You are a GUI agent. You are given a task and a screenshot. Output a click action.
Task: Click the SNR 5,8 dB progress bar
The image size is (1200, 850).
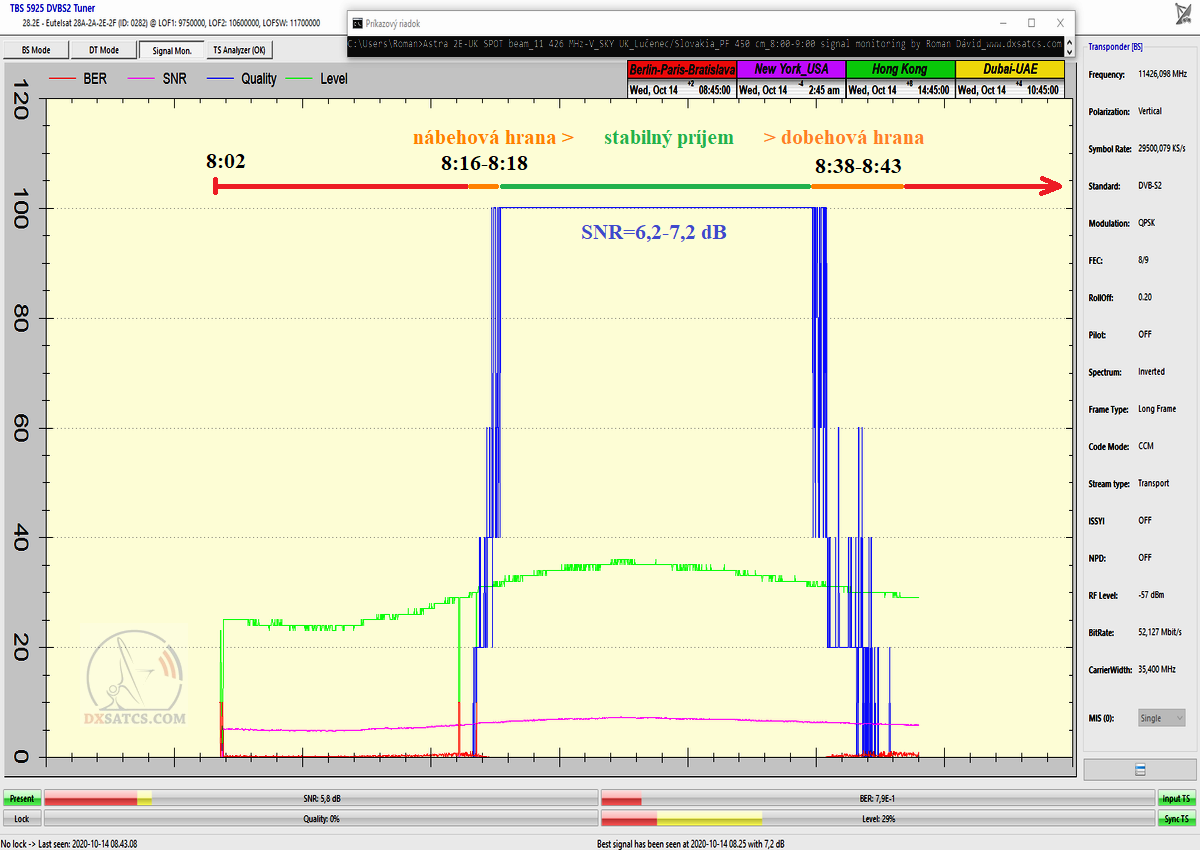click(x=320, y=799)
